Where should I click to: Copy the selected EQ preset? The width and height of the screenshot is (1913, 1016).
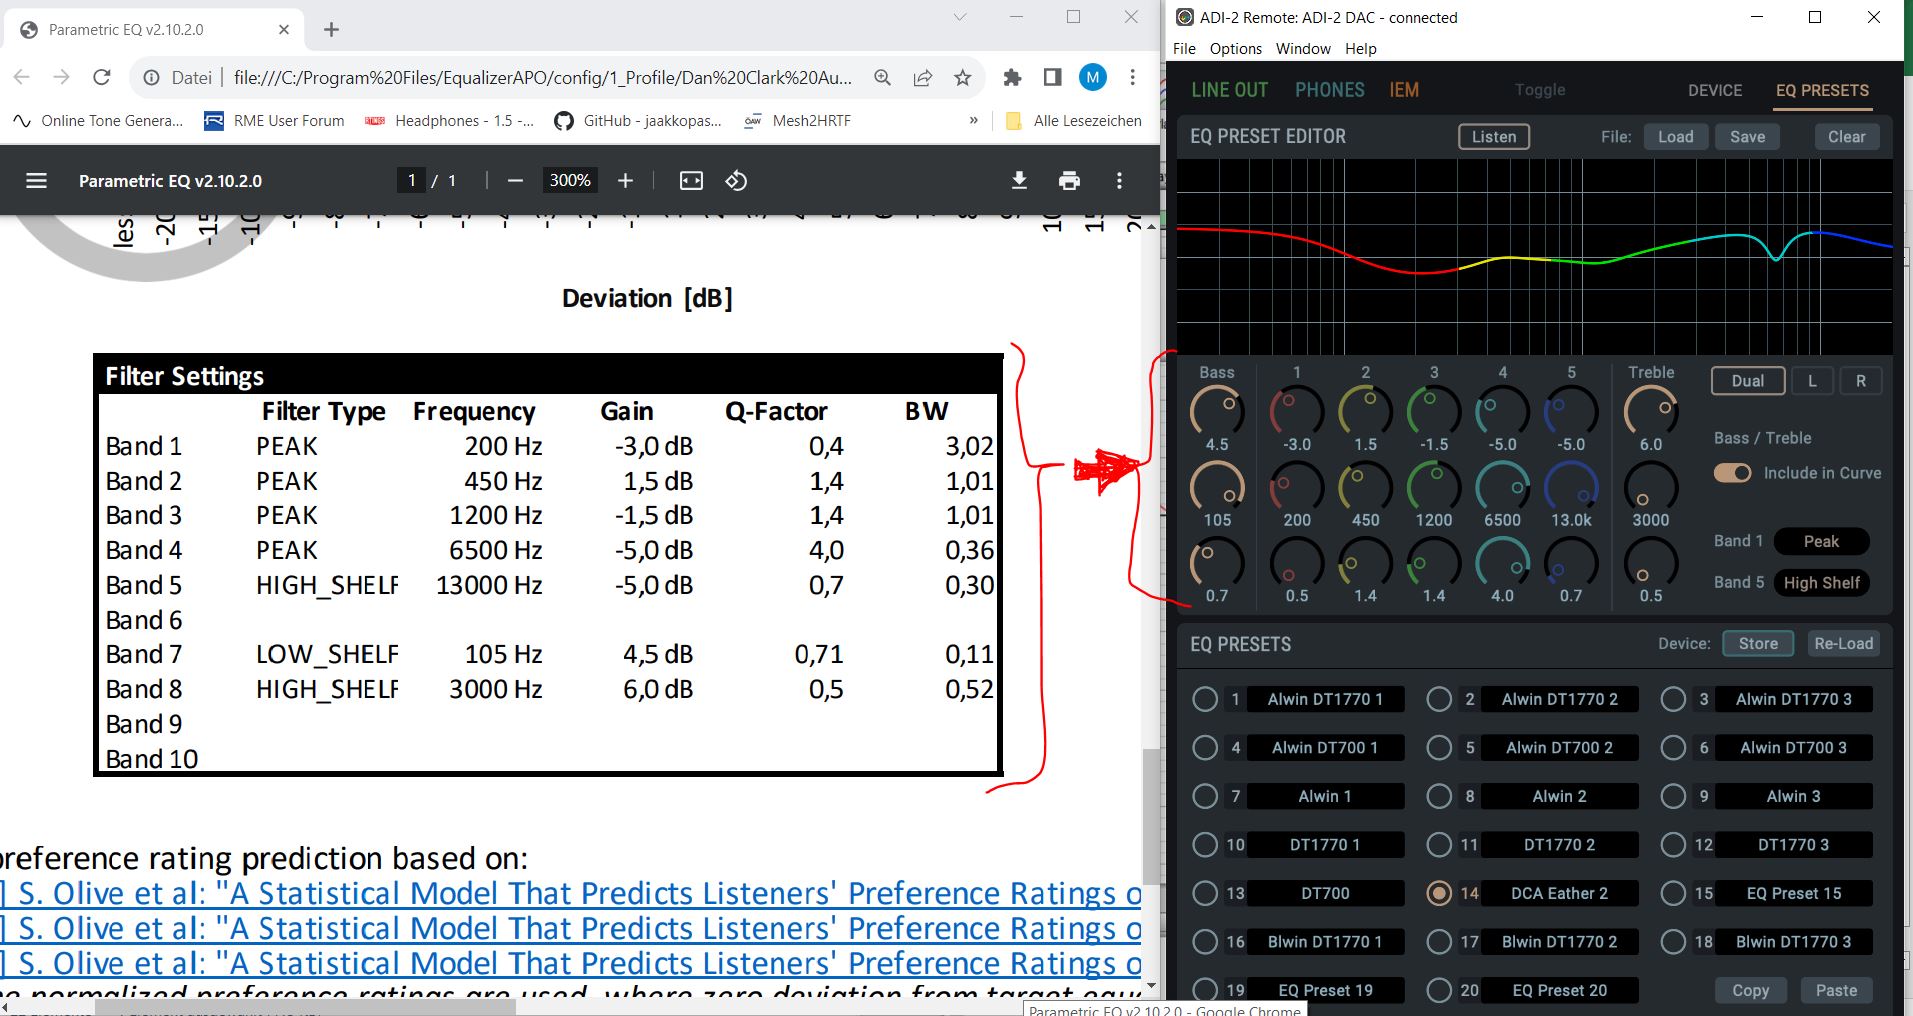click(x=1750, y=990)
